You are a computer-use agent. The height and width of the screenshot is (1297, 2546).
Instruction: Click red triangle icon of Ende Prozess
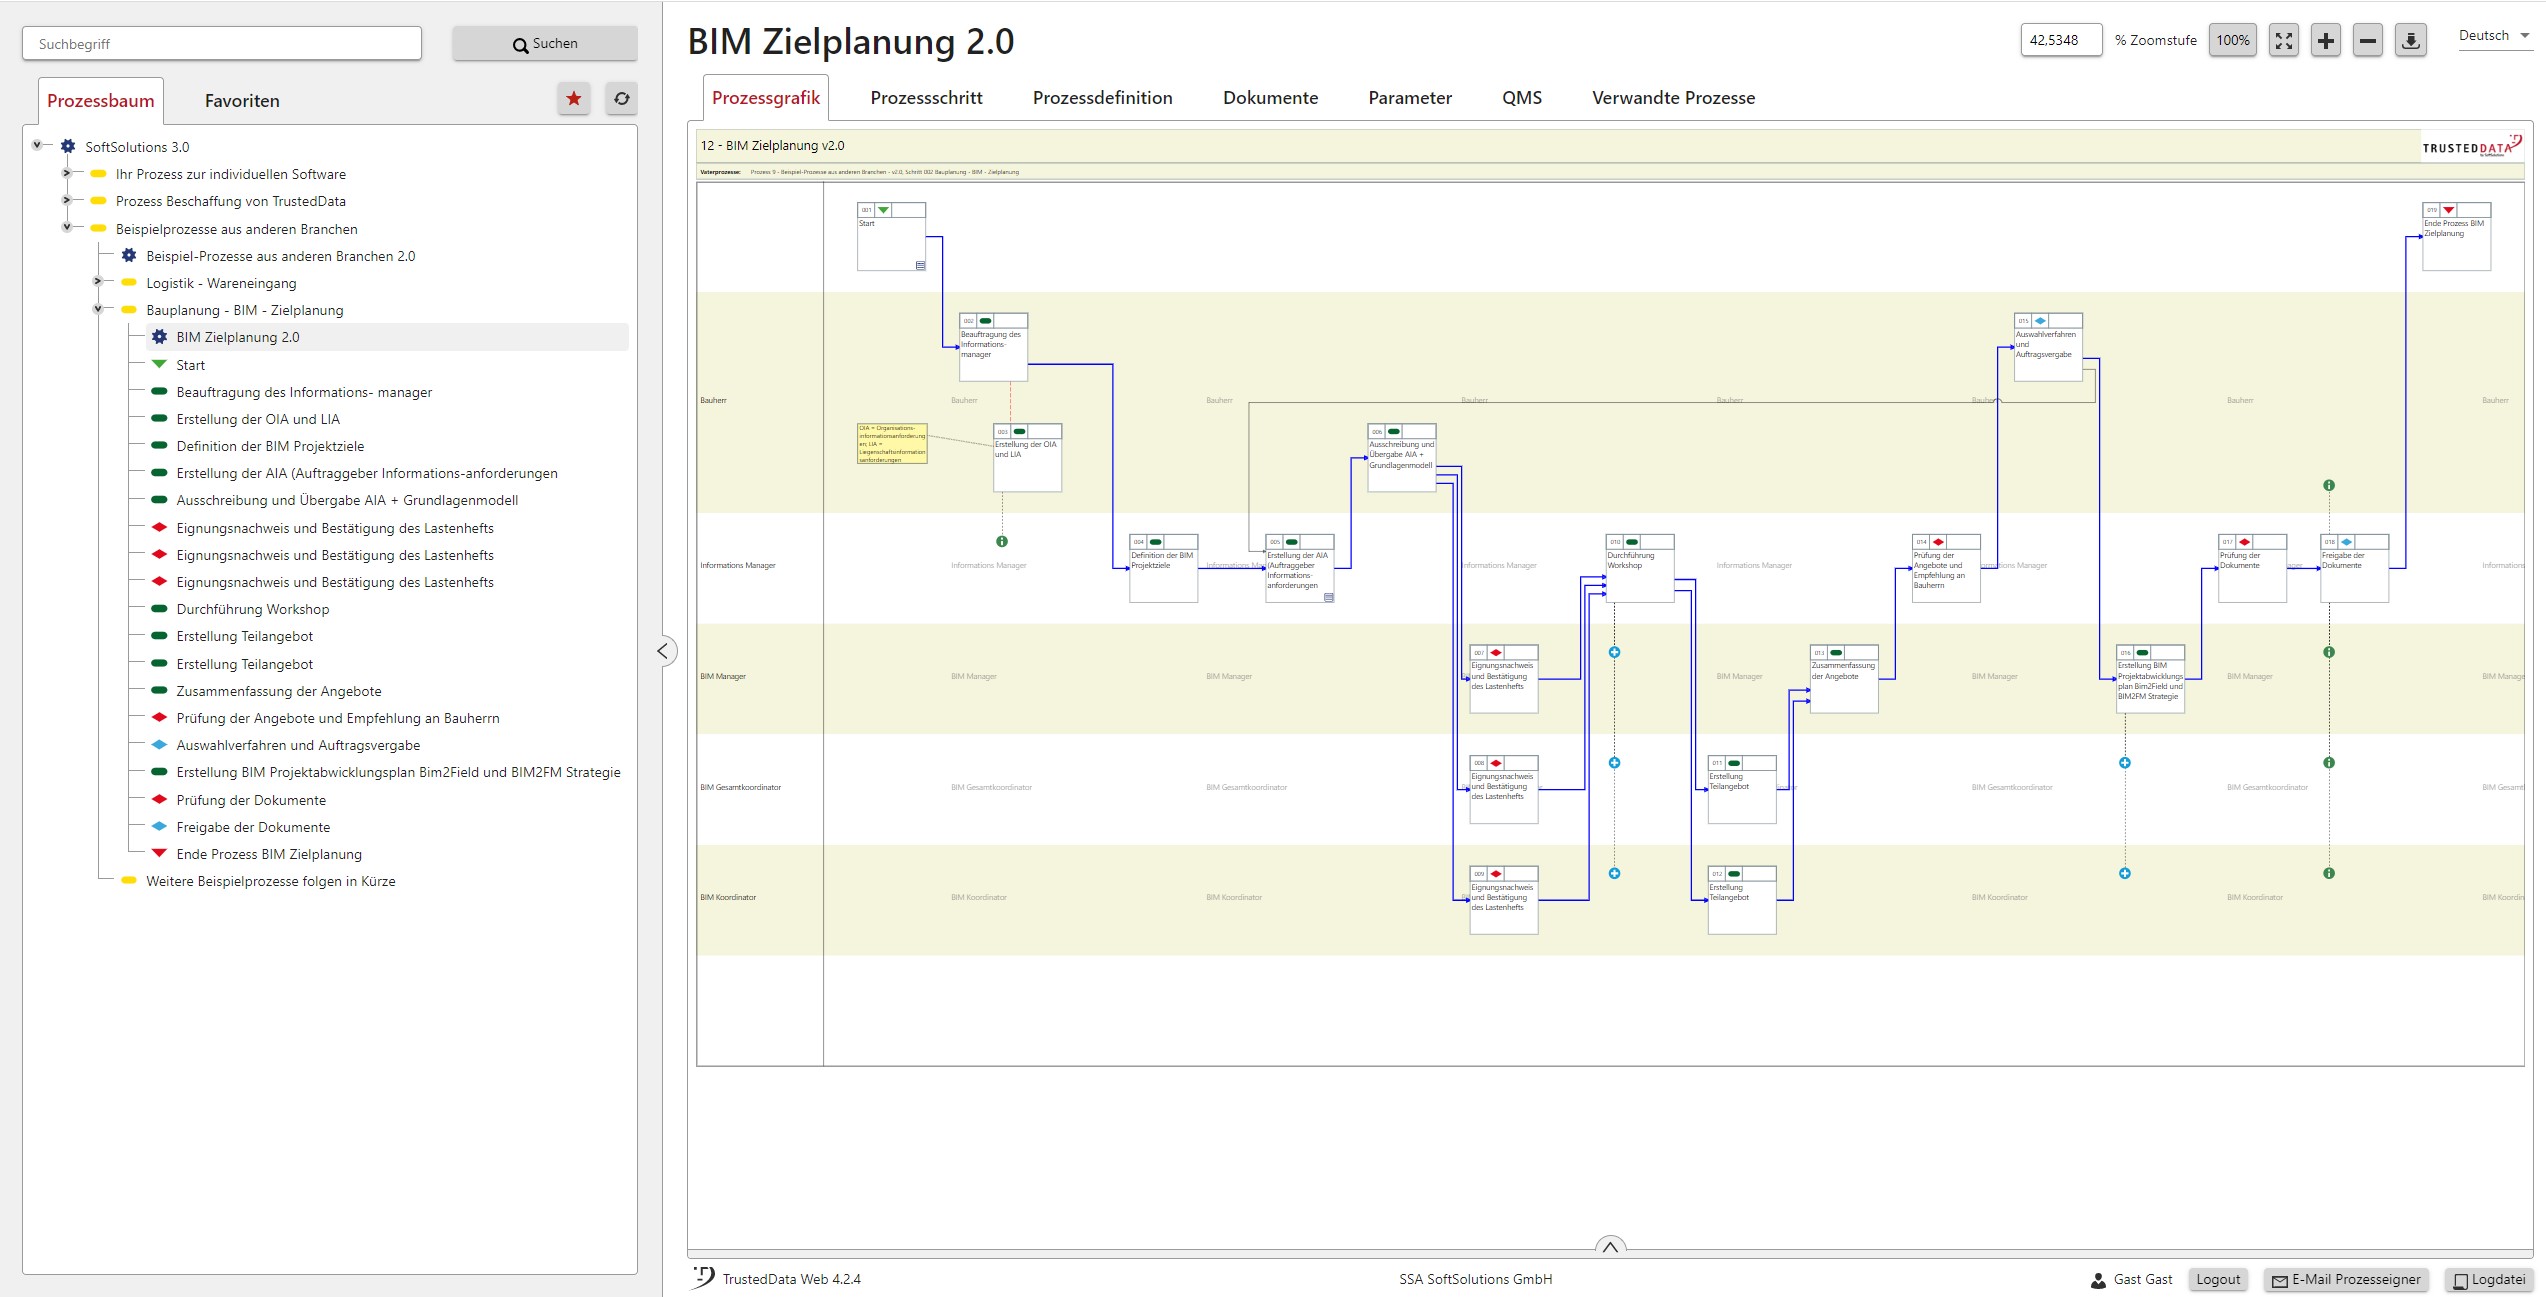coord(159,853)
